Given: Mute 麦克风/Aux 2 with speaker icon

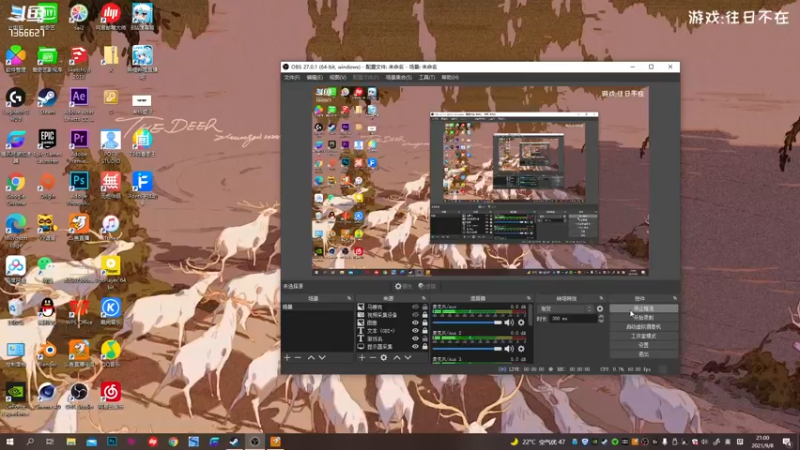Looking at the screenshot, I should click(509, 349).
